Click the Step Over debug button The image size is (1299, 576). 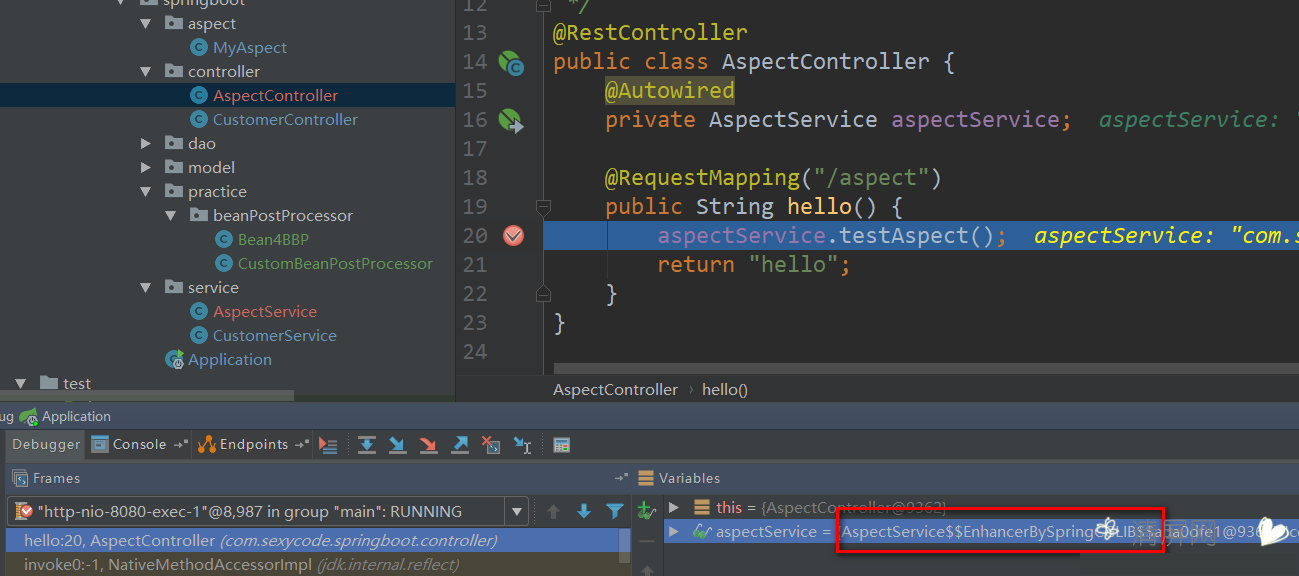pos(367,445)
